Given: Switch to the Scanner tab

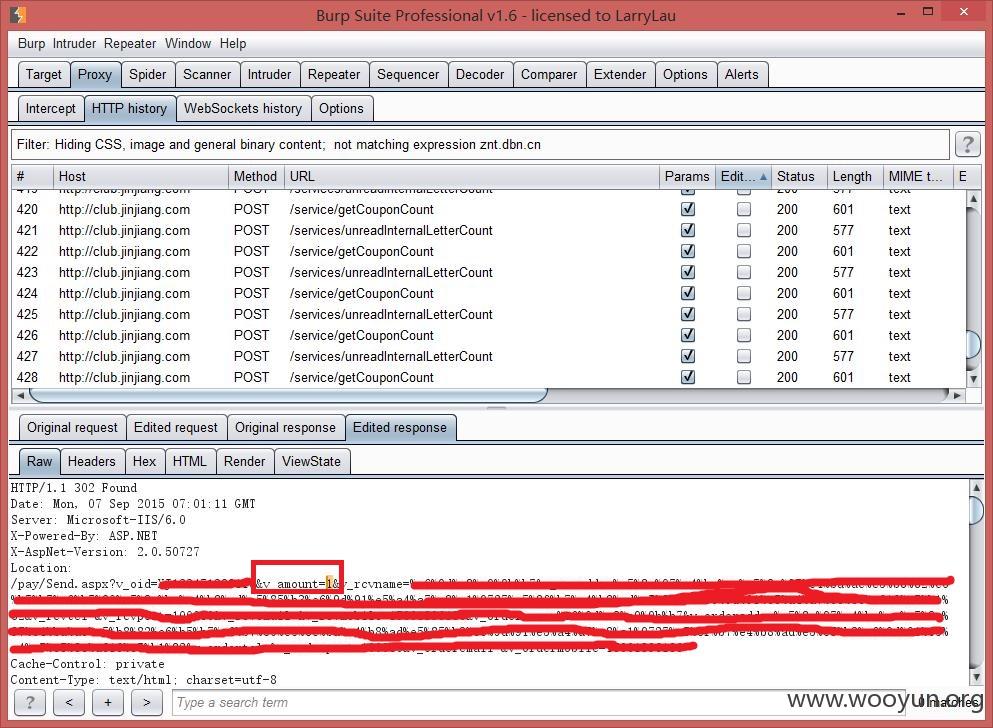Looking at the screenshot, I should 207,75.
